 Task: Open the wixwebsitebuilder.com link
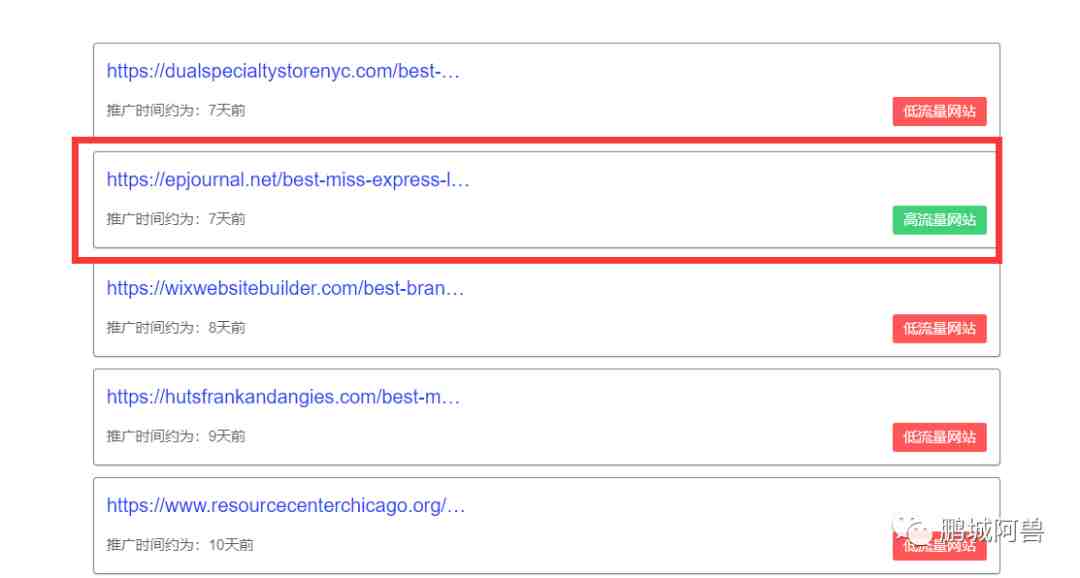pyautogui.click(x=285, y=289)
